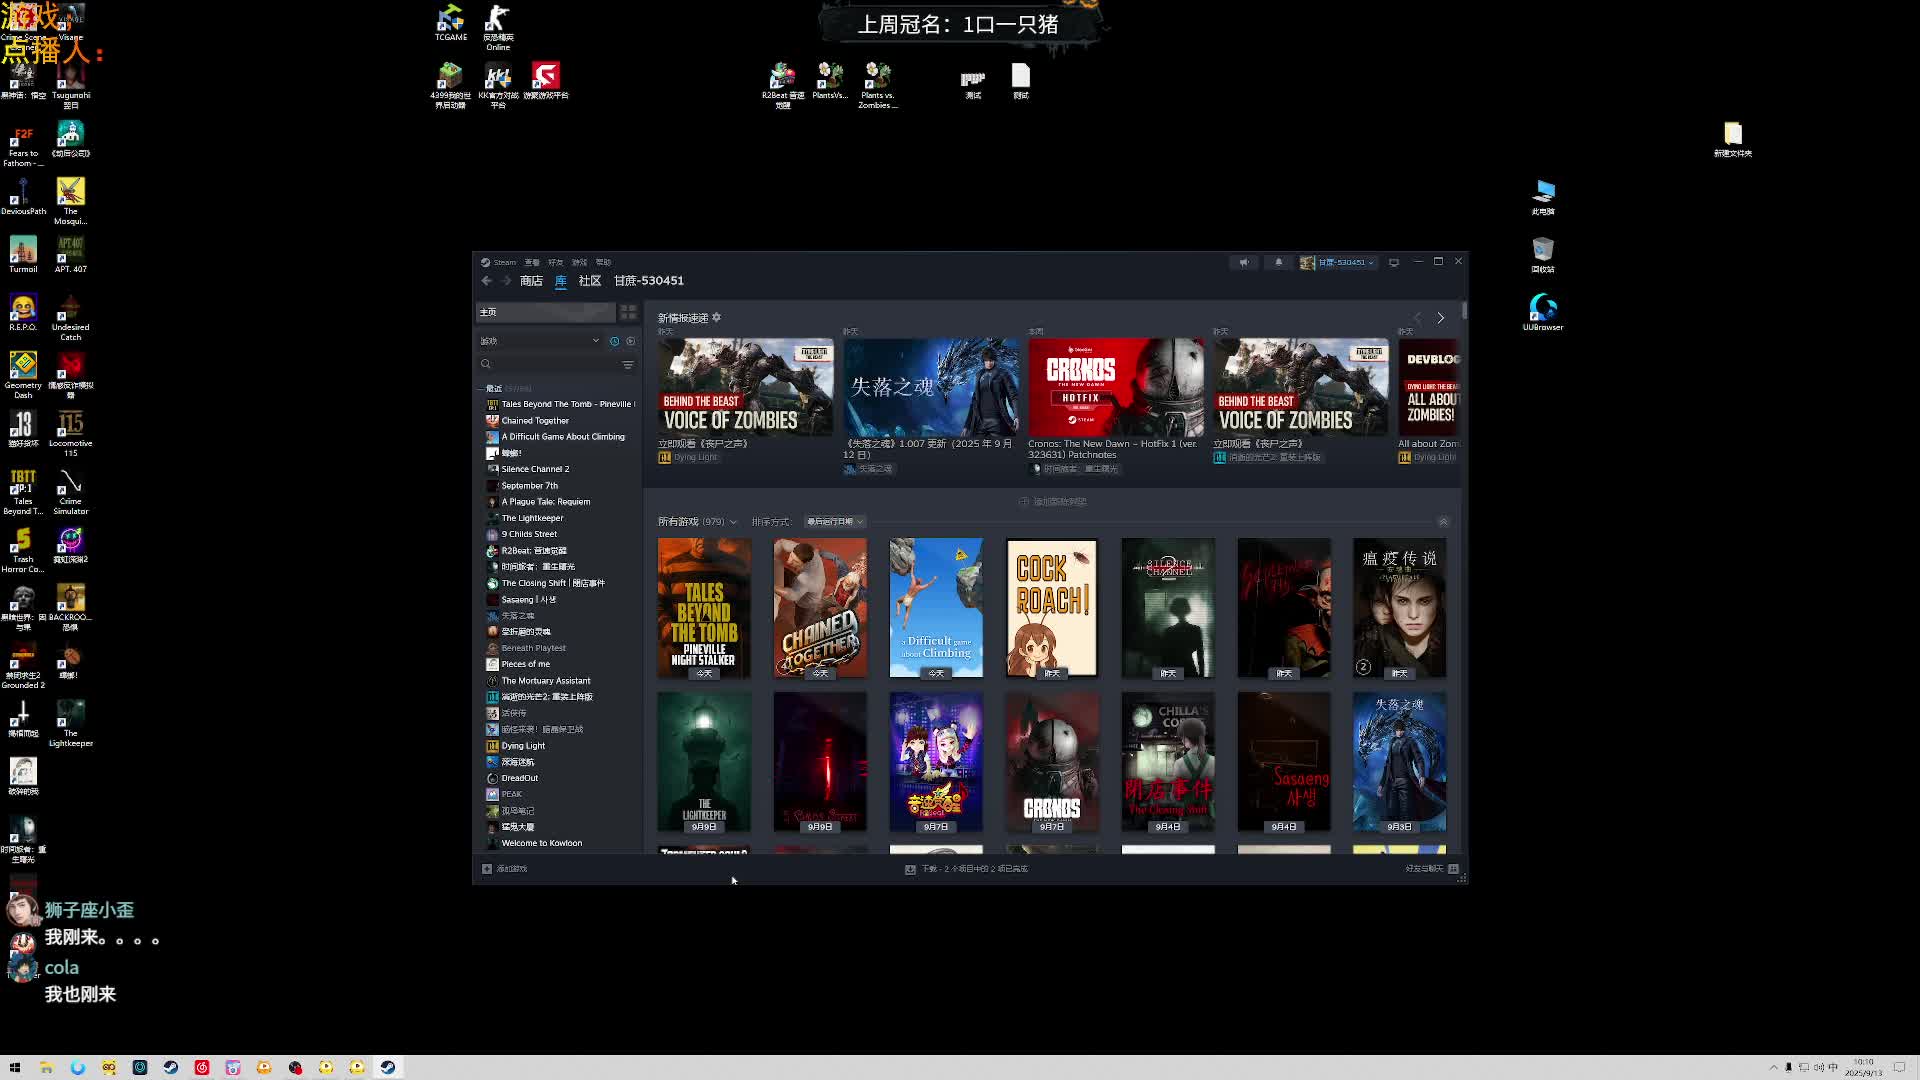Switch library sidebar to grid view icon
The width and height of the screenshot is (1920, 1080).
point(628,312)
